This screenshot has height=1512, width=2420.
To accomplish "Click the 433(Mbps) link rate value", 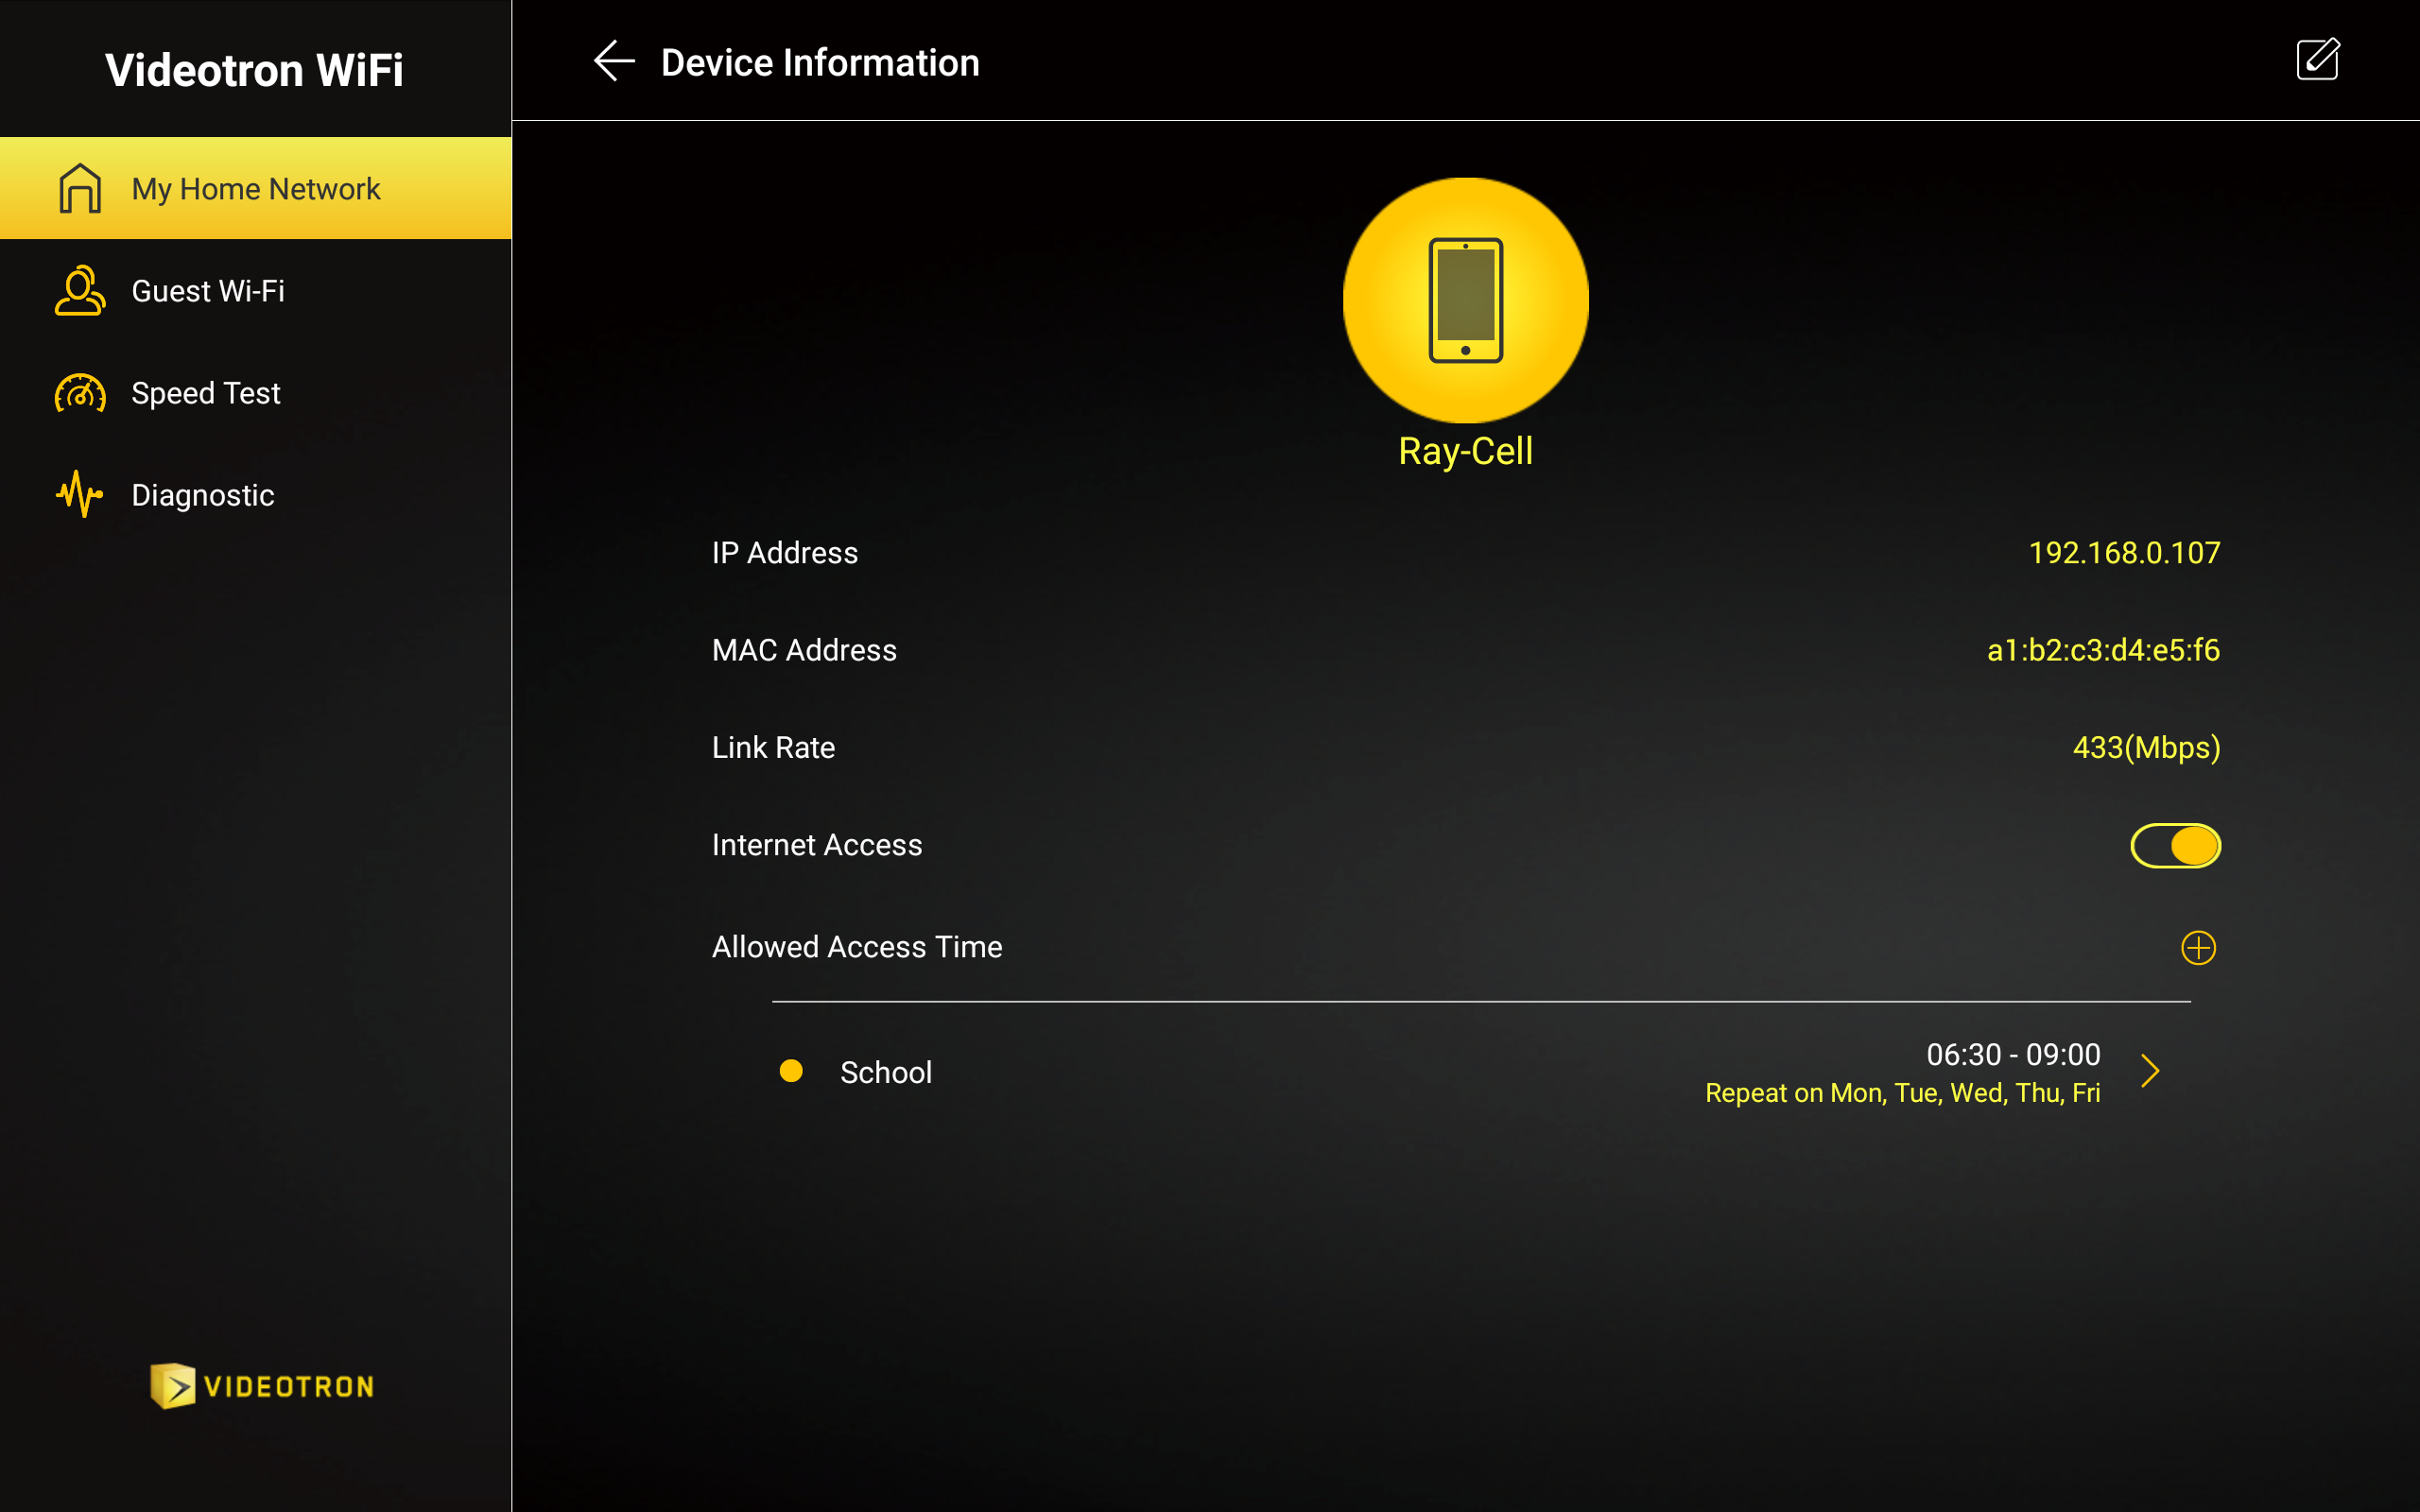I will click(2146, 748).
